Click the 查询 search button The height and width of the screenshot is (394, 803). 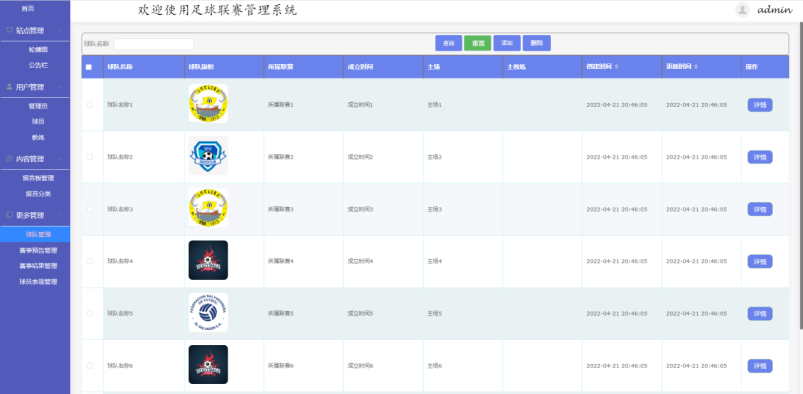pos(449,43)
